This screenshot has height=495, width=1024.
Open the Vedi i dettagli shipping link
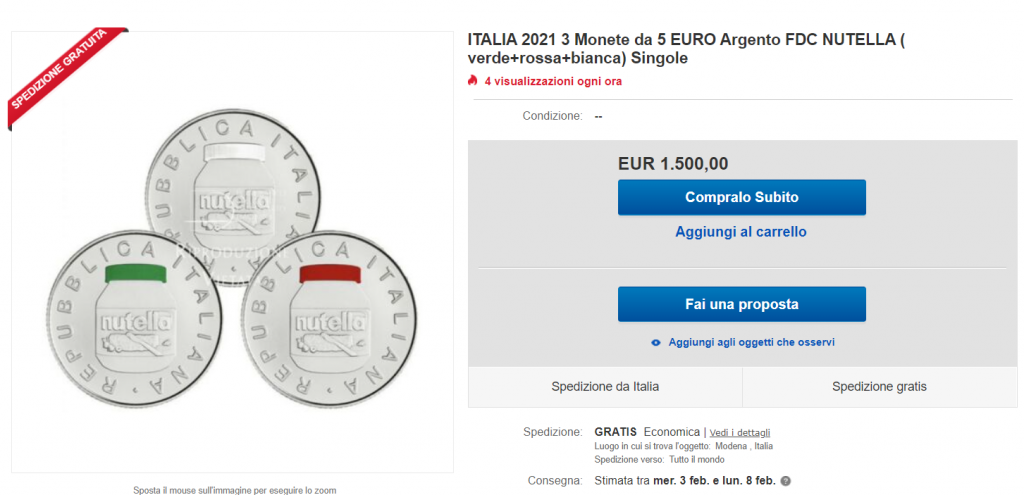(x=743, y=432)
